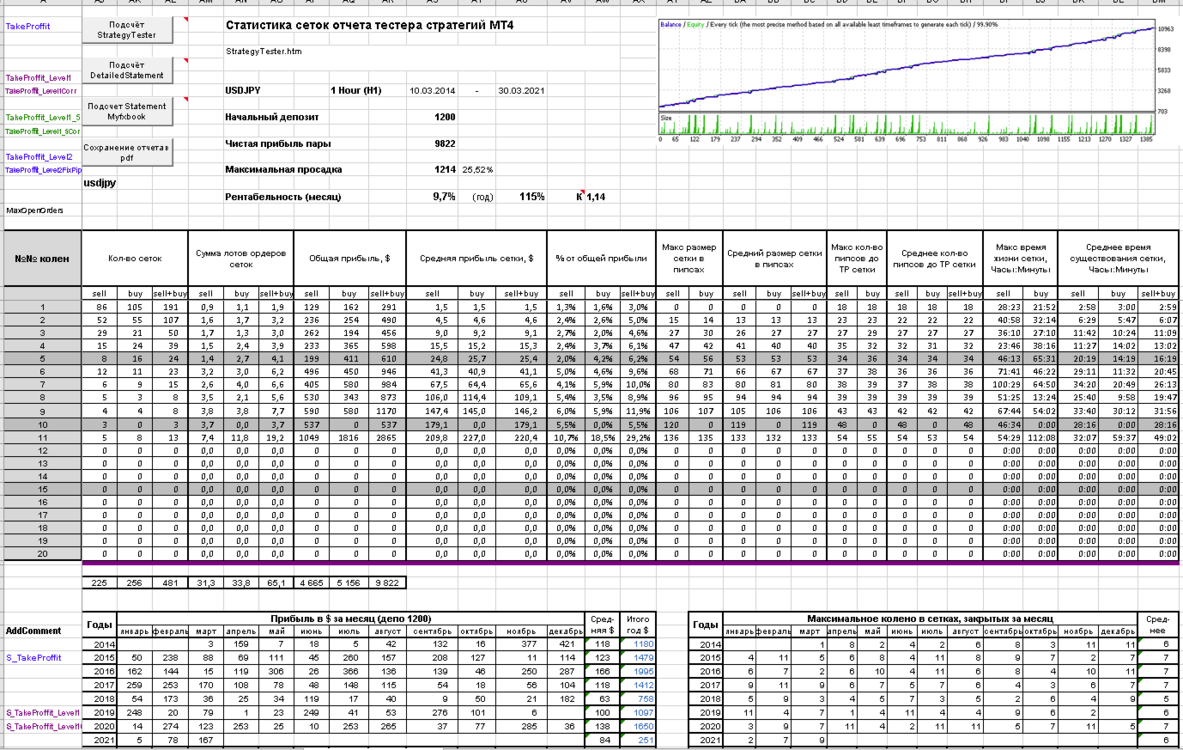Select the totals cell showing 65,1
Viewport: 1183px width, 750px height.
point(276,582)
